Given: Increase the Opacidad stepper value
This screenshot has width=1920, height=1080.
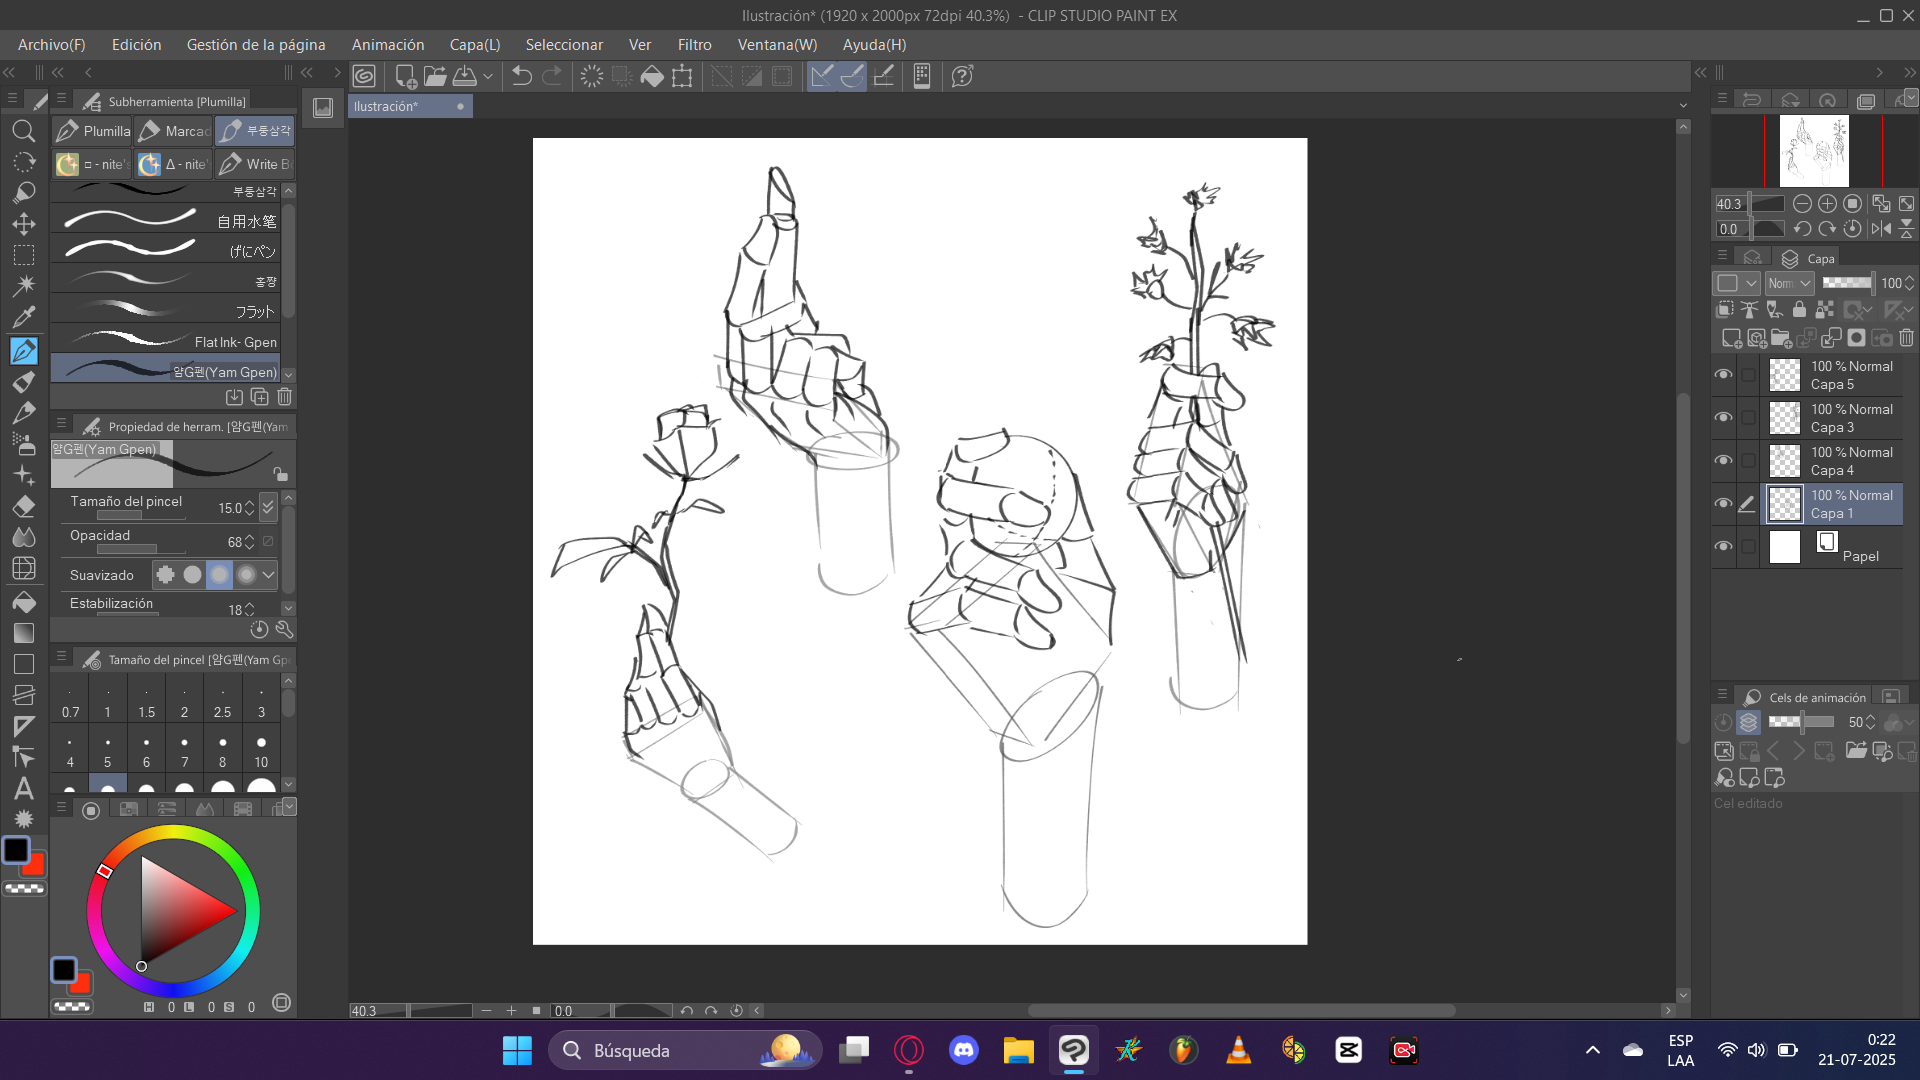Looking at the screenshot, I should point(249,537).
